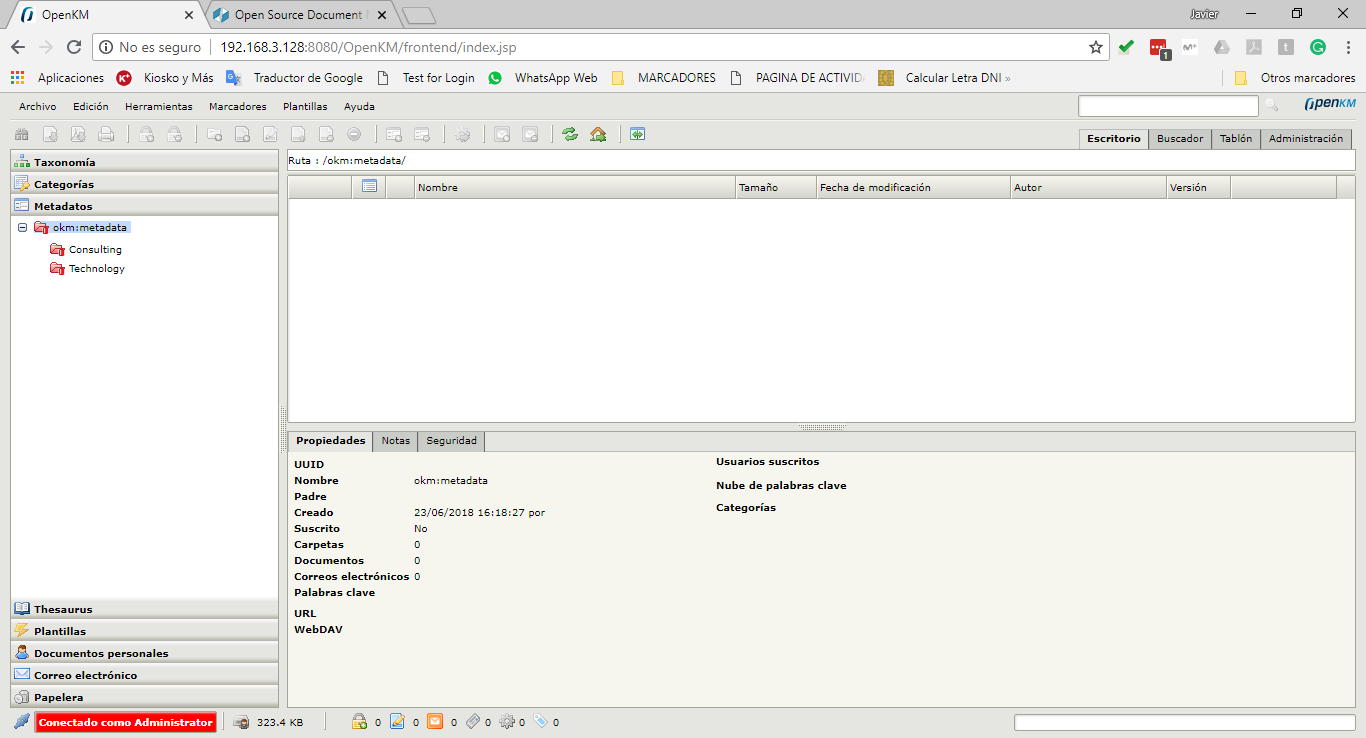The image size is (1366, 738).
Task: Open the Thesaurus sidebar panel
Action: pos(144,609)
